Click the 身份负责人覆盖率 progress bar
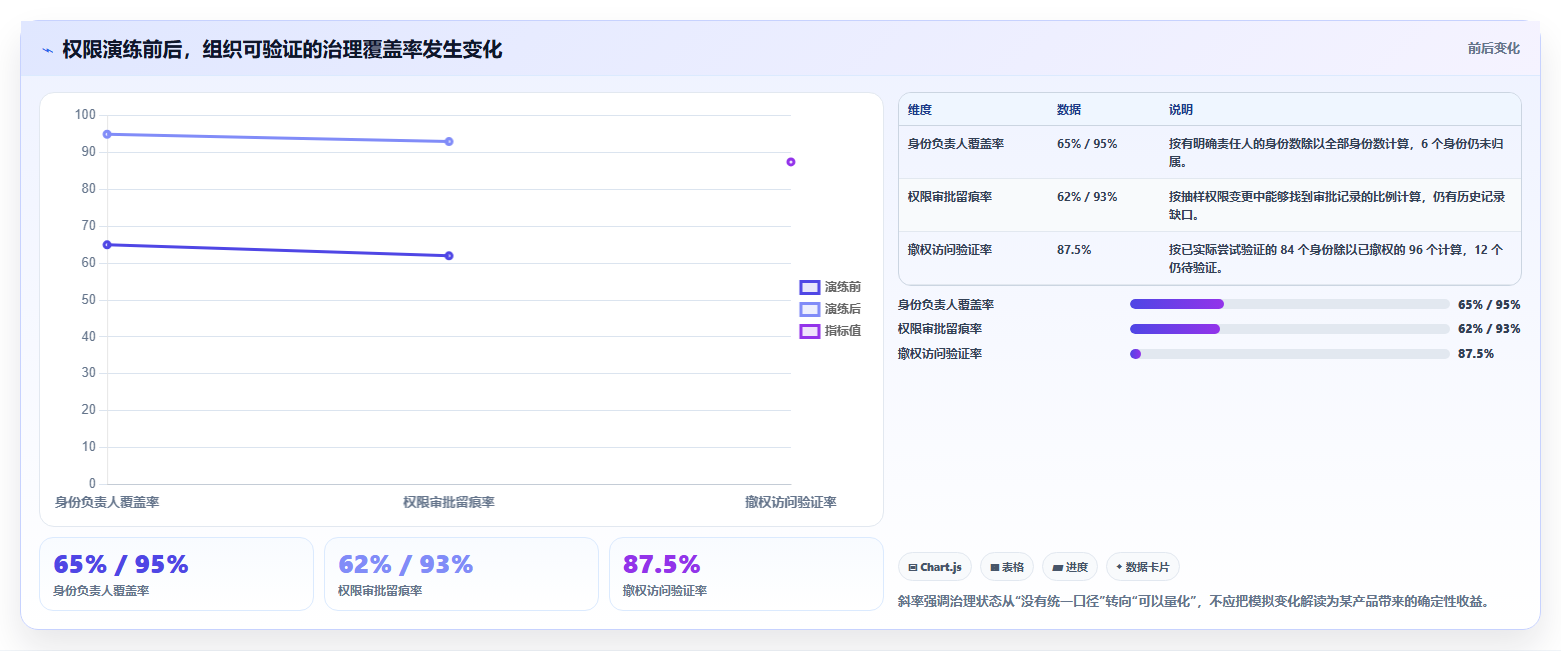Viewport: 1561px width, 651px height. (1289, 304)
